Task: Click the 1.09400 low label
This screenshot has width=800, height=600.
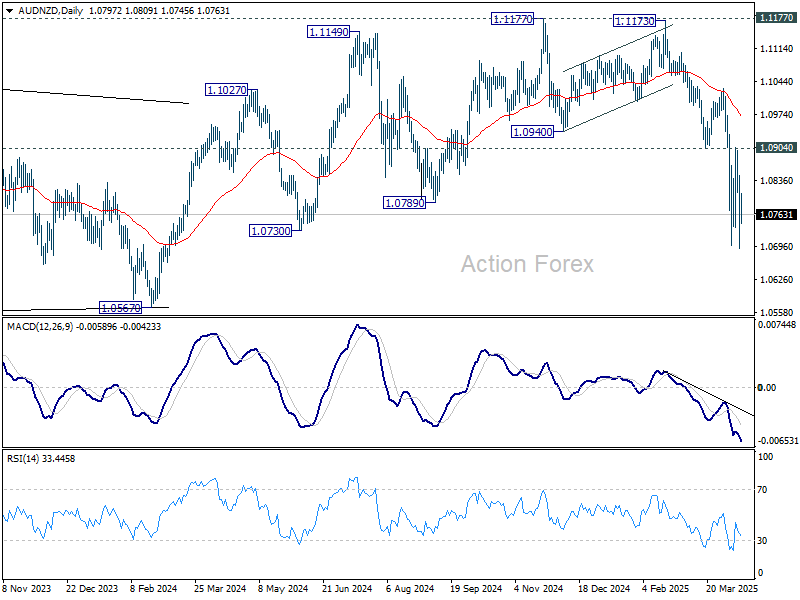Action: click(x=533, y=132)
